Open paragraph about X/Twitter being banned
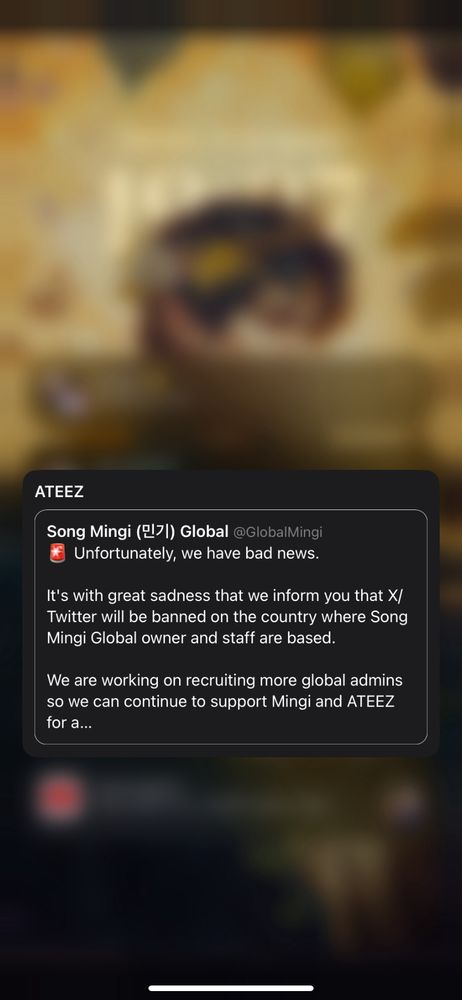The image size is (462, 1000). [227, 617]
